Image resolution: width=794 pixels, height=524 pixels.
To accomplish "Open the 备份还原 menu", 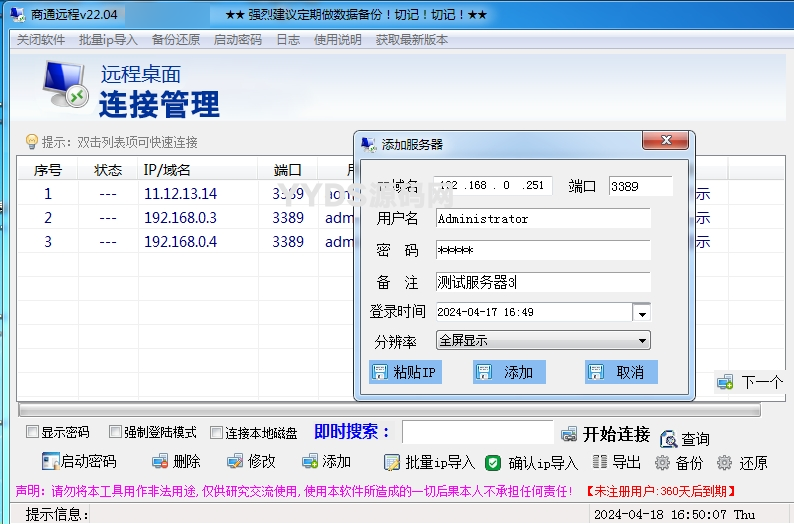I will click(176, 40).
